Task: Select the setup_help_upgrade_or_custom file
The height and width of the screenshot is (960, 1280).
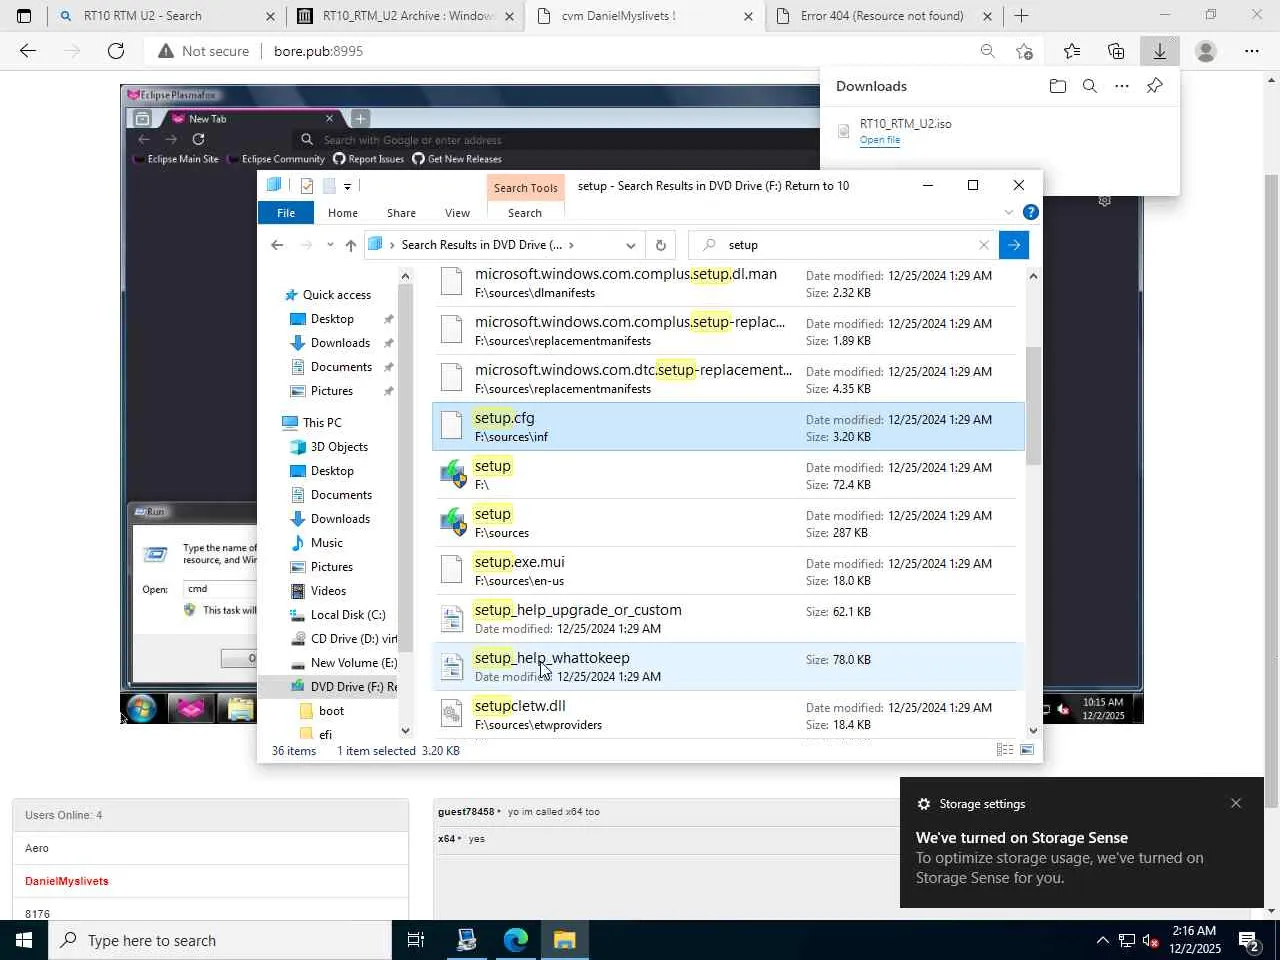Action: coord(729,619)
